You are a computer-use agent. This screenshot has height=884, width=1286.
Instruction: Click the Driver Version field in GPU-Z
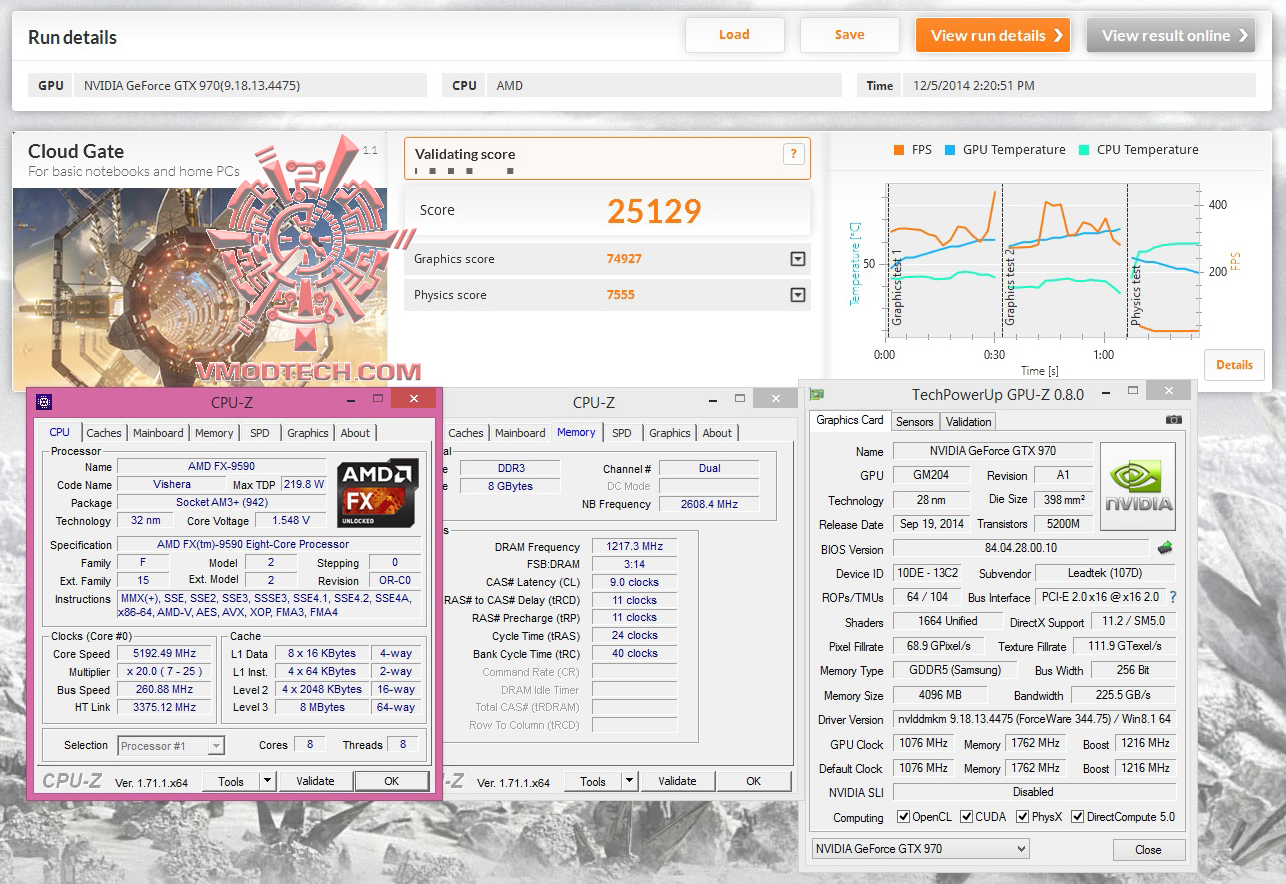click(1035, 719)
